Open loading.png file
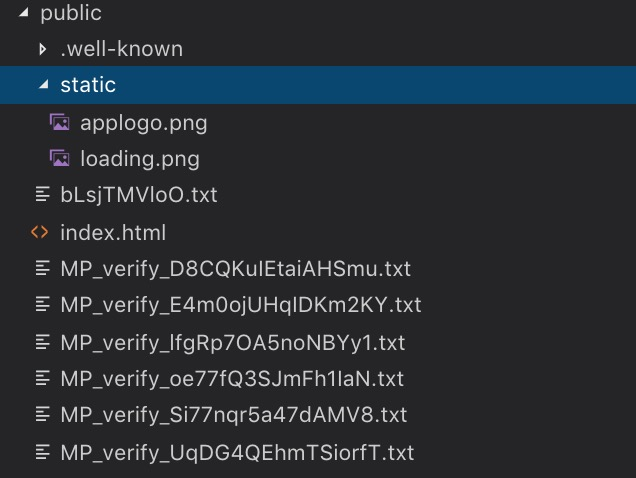Viewport: 636px width, 478px height. [x=140, y=159]
